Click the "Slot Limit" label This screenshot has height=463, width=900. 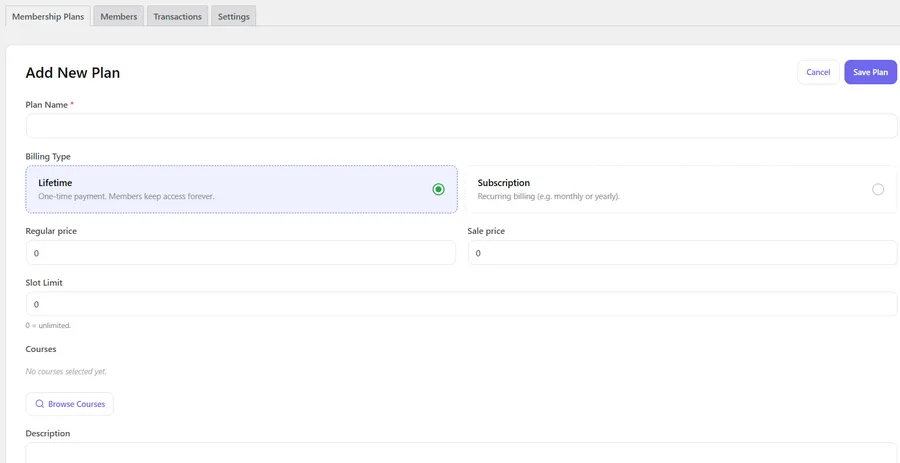[x=44, y=283]
